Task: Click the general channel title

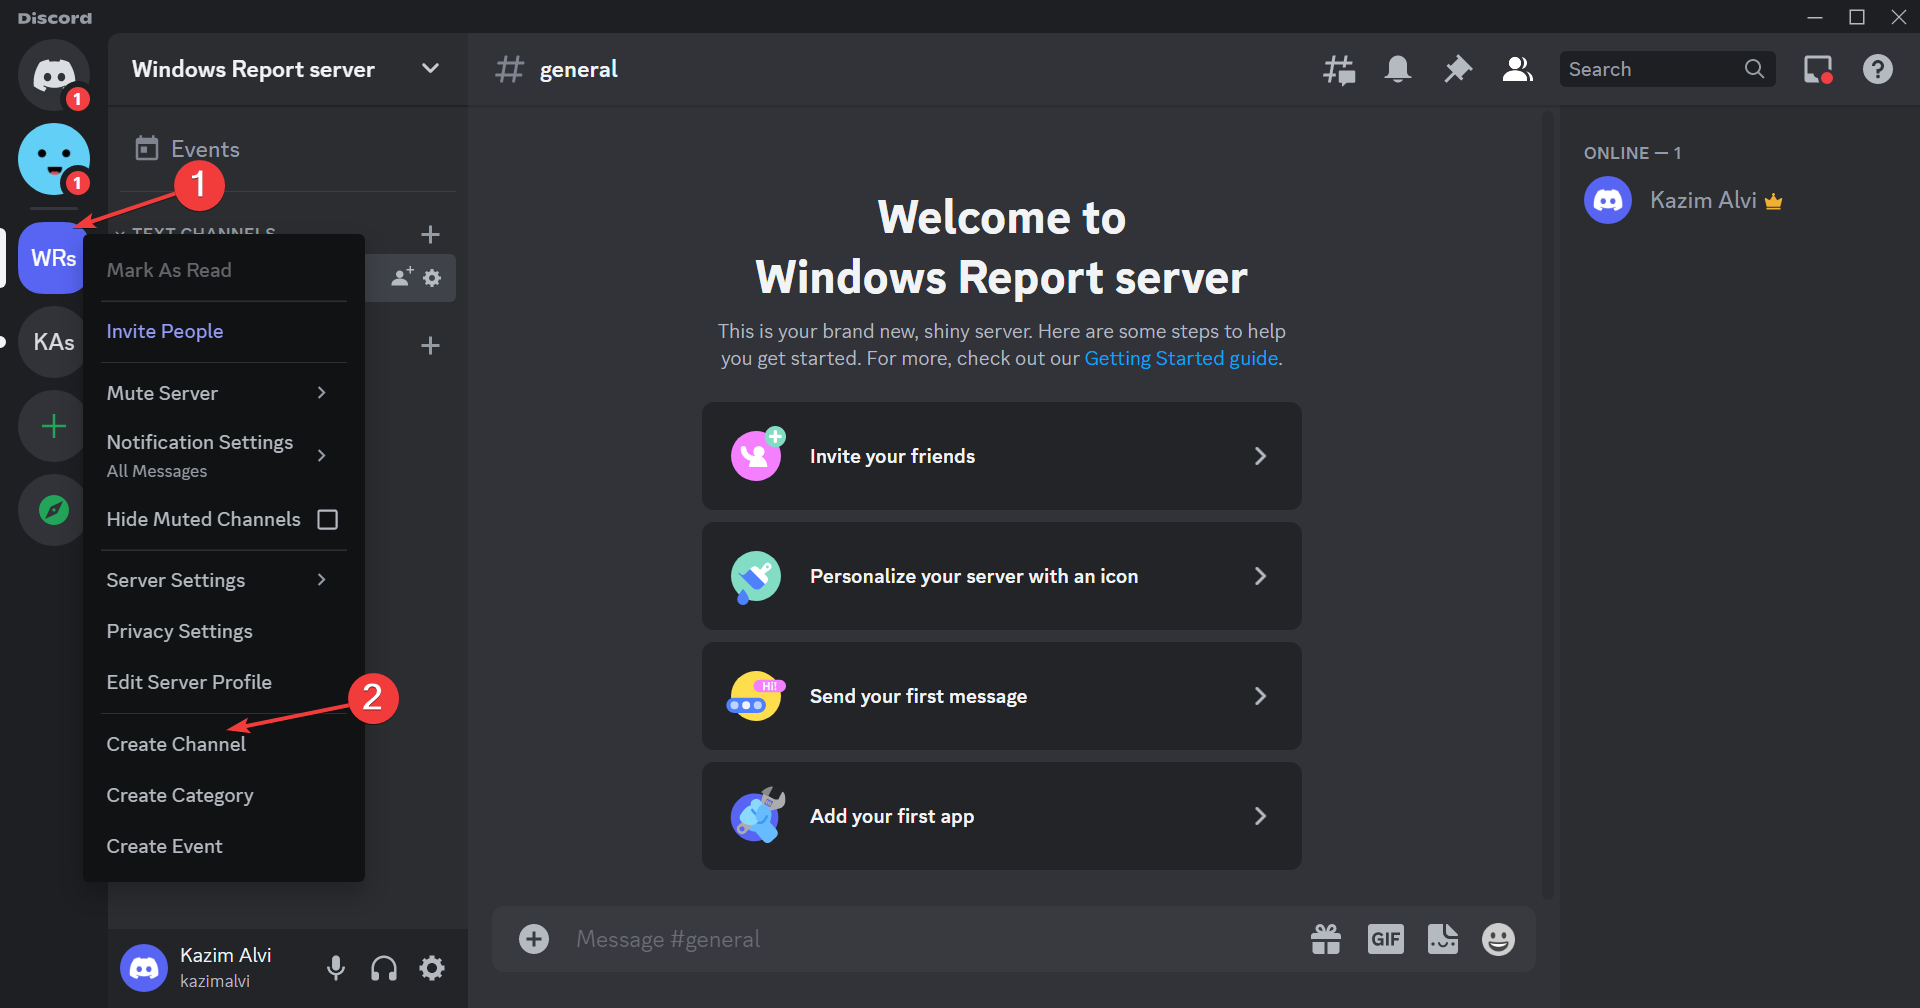Action: click(x=578, y=69)
